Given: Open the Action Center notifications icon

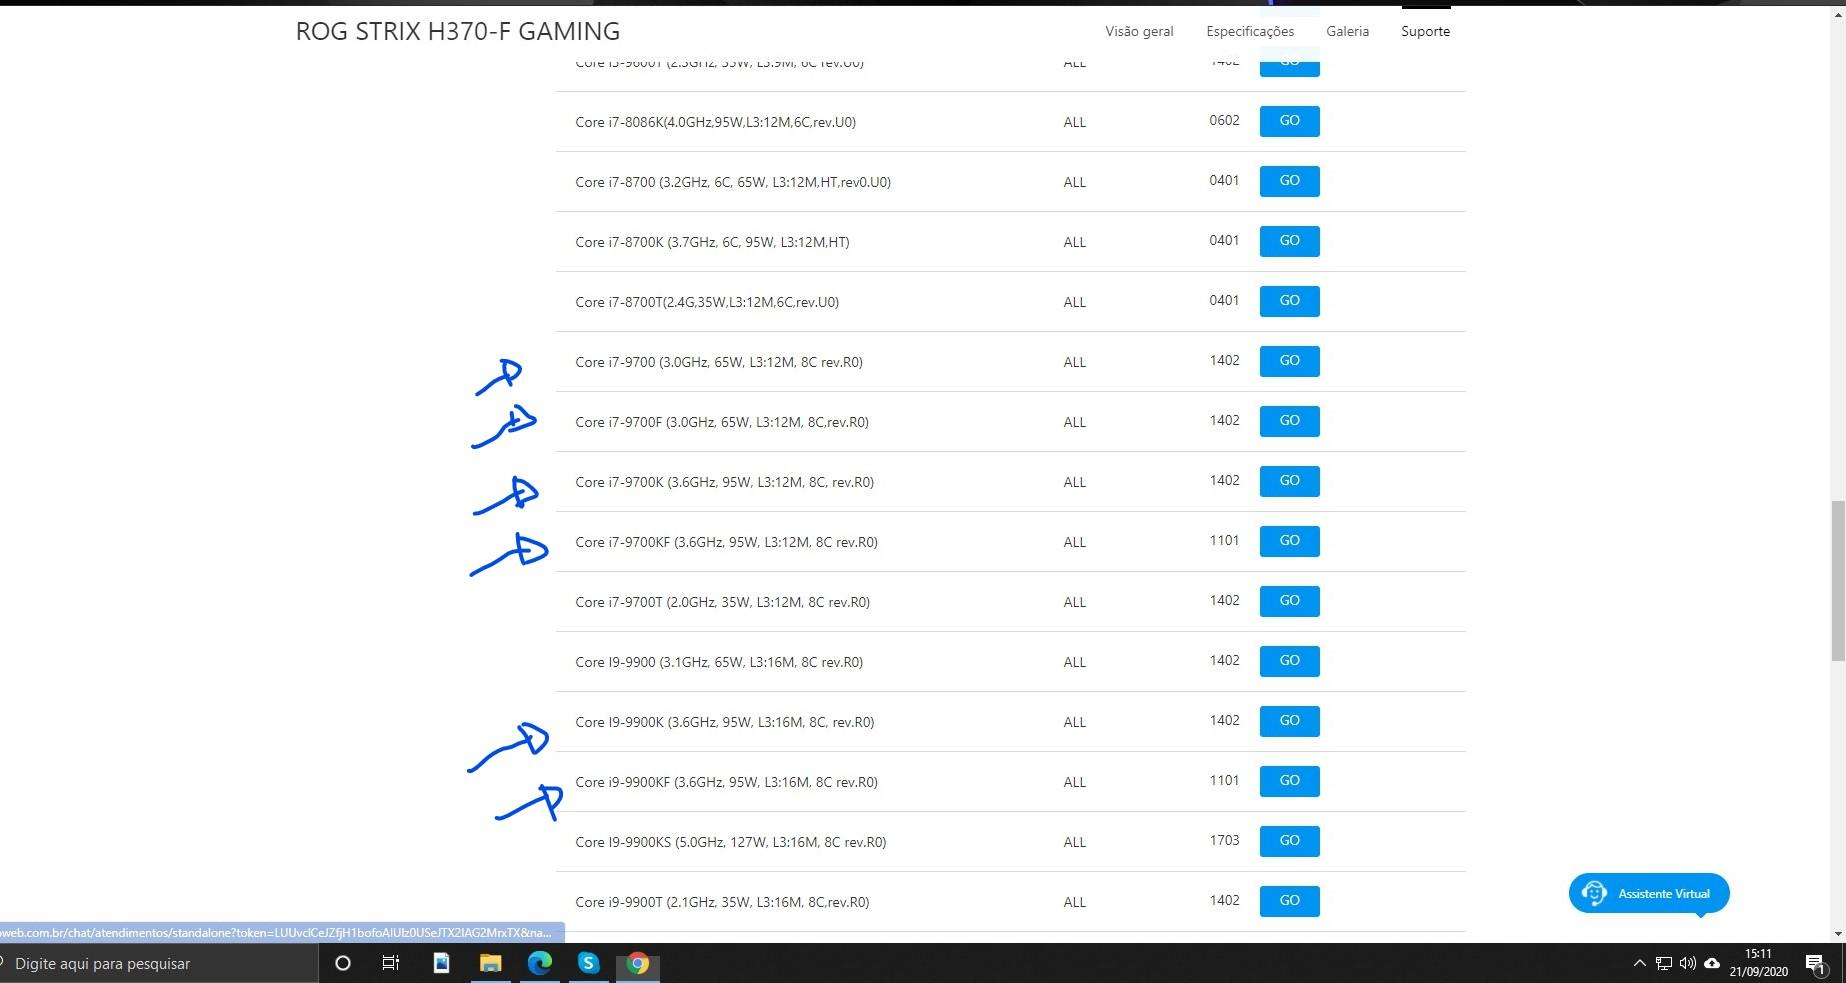Looking at the screenshot, I should 1816,963.
